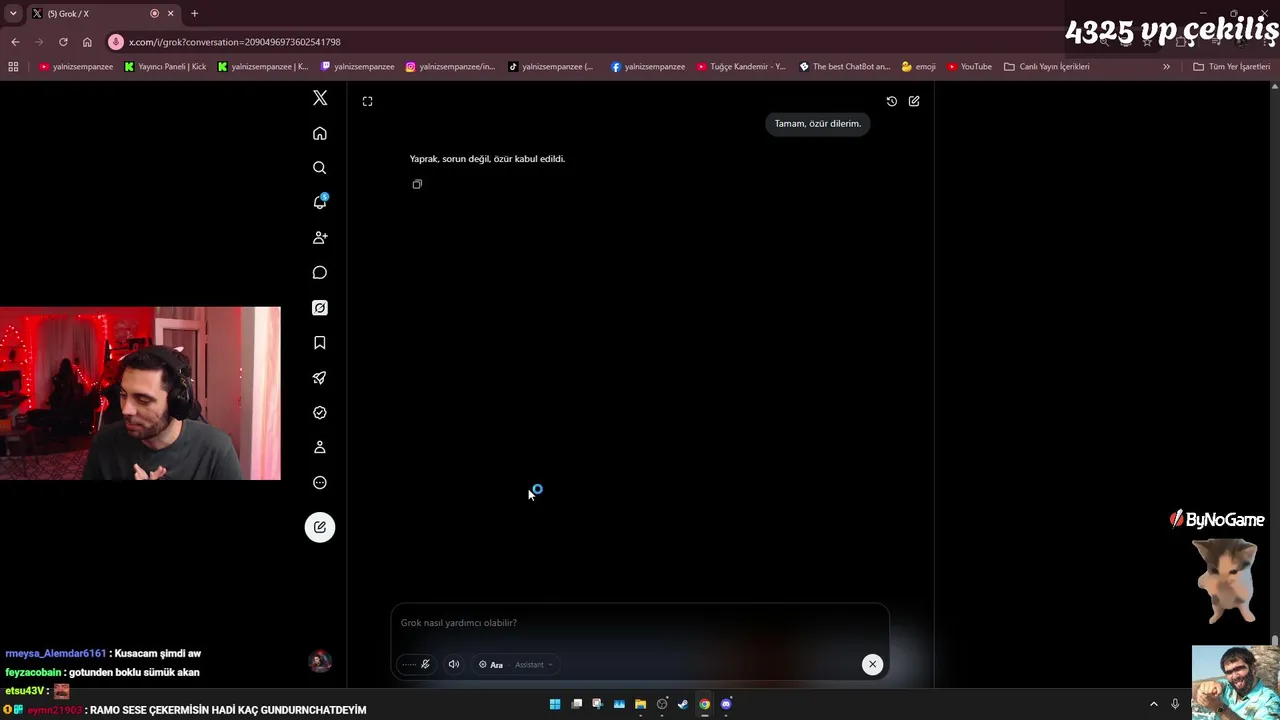Image resolution: width=1280 pixels, height=720 pixels.
Task: Select the Grok icon in X sidebar
Action: click(320, 308)
